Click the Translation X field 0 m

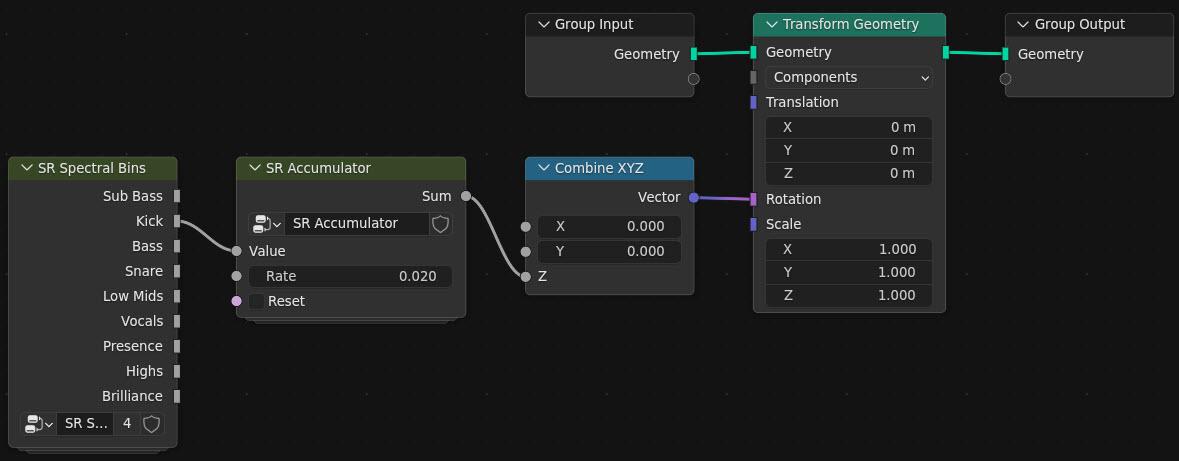(x=849, y=127)
